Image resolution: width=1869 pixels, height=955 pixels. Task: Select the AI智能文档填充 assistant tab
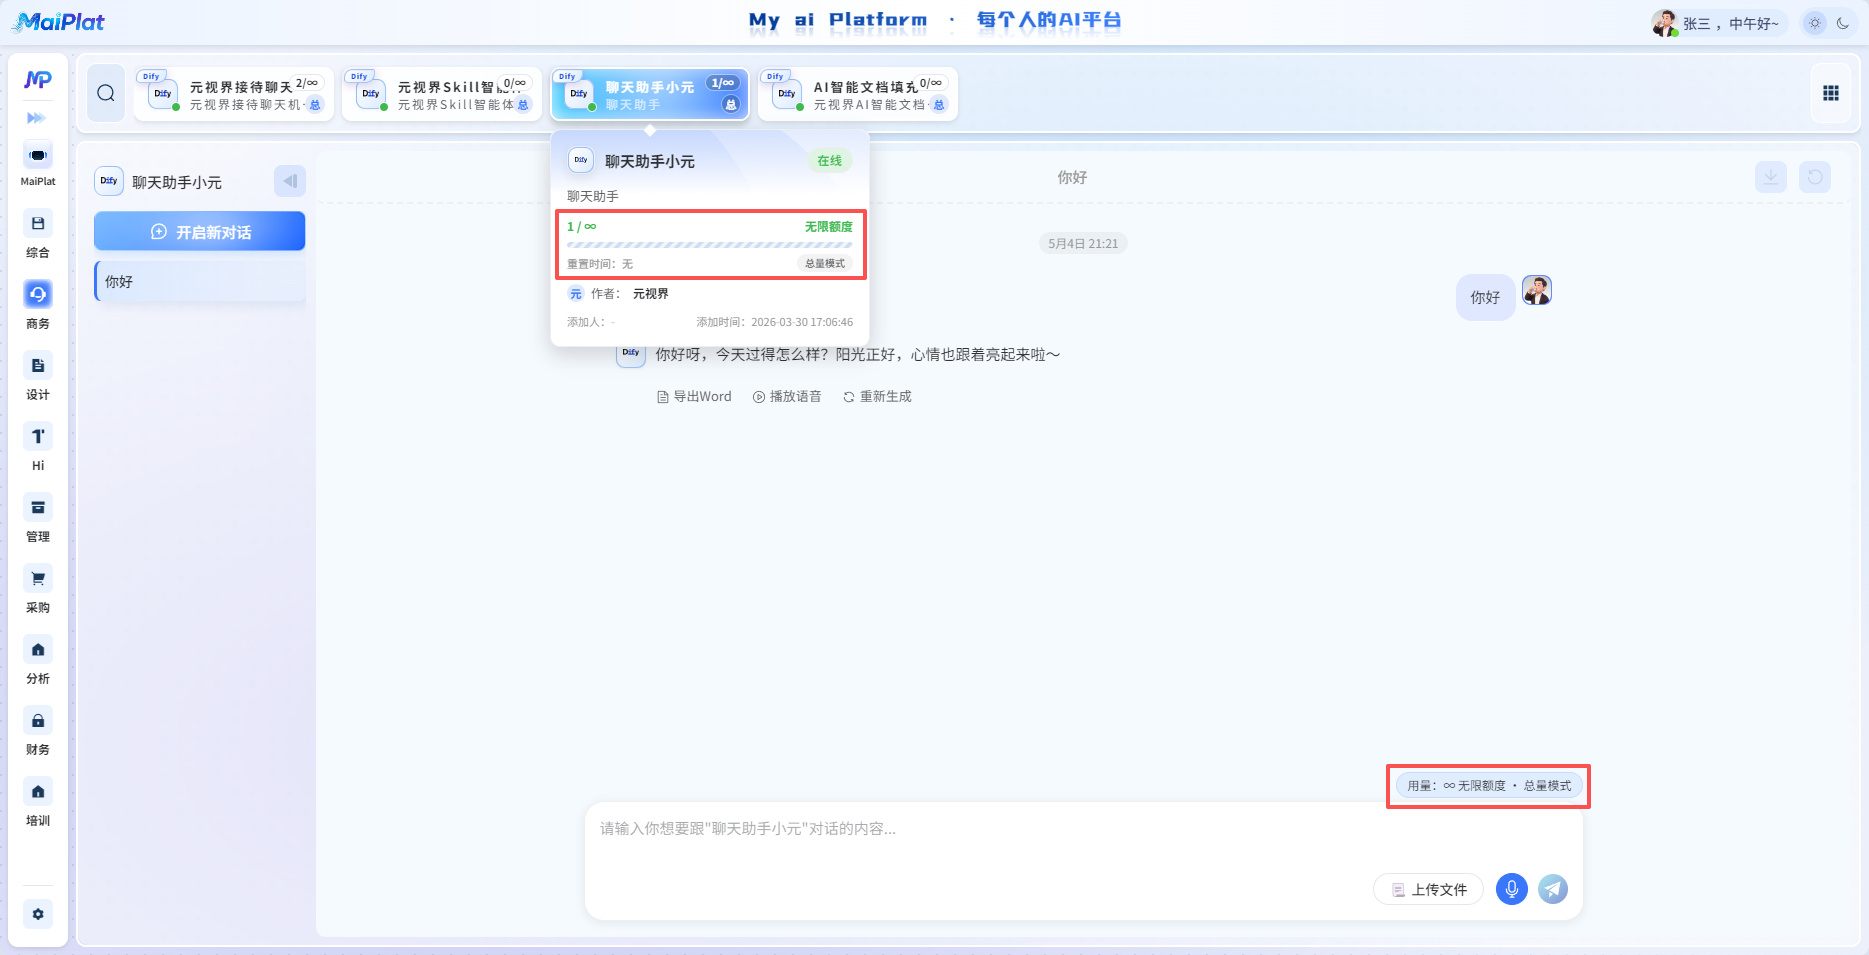858,94
